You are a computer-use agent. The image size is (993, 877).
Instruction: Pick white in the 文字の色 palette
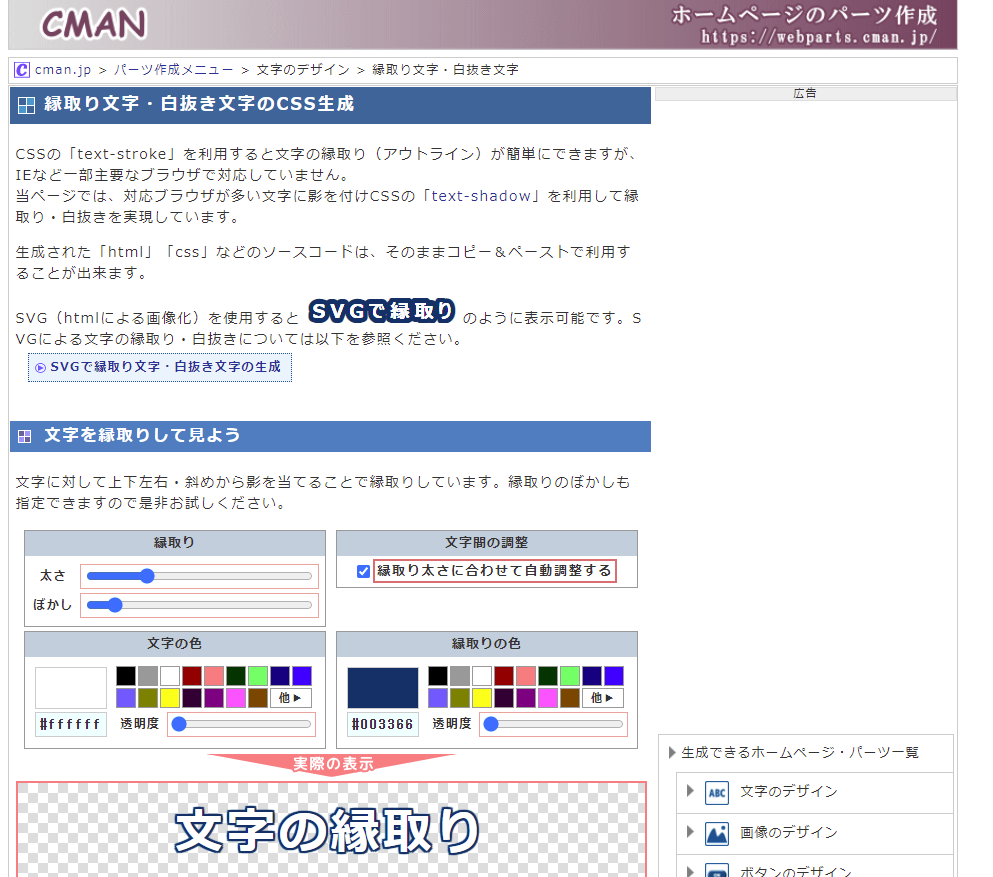tap(170, 676)
